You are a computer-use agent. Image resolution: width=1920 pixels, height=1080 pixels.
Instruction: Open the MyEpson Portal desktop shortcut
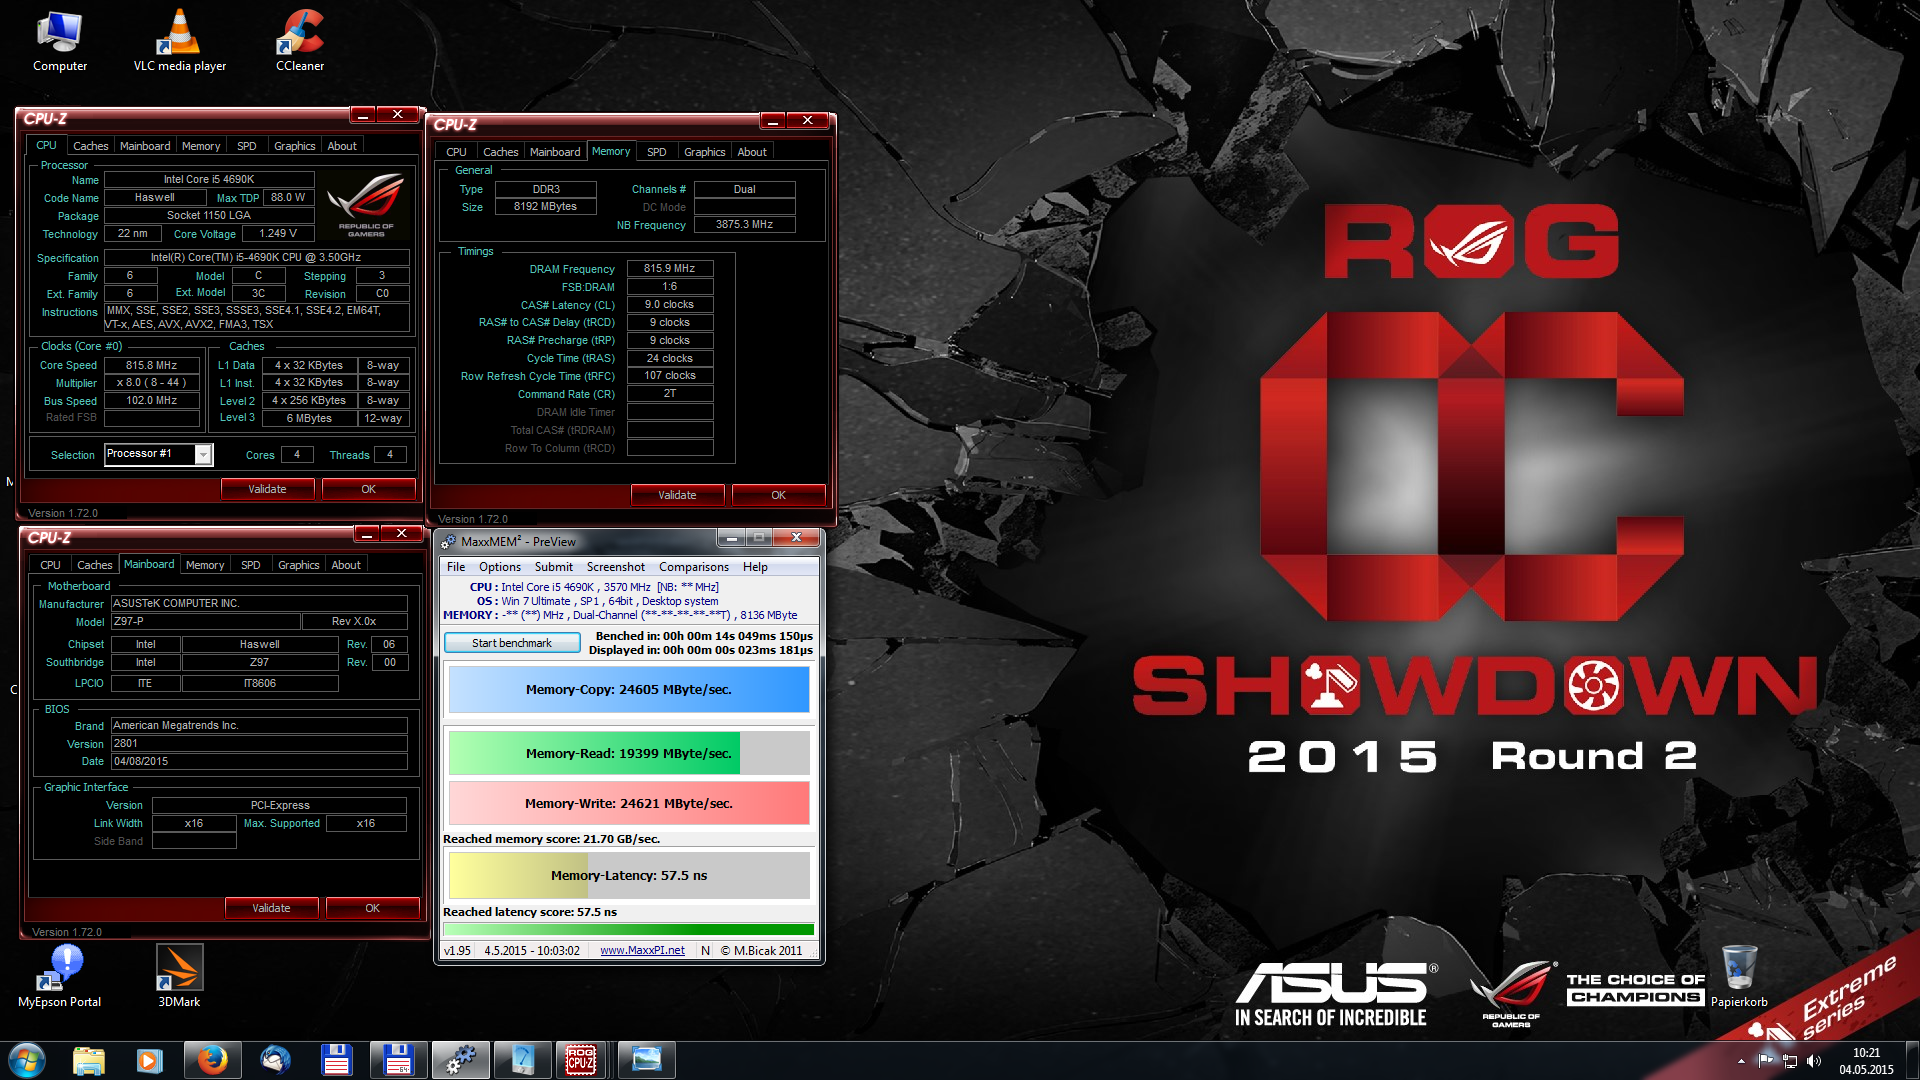60,975
